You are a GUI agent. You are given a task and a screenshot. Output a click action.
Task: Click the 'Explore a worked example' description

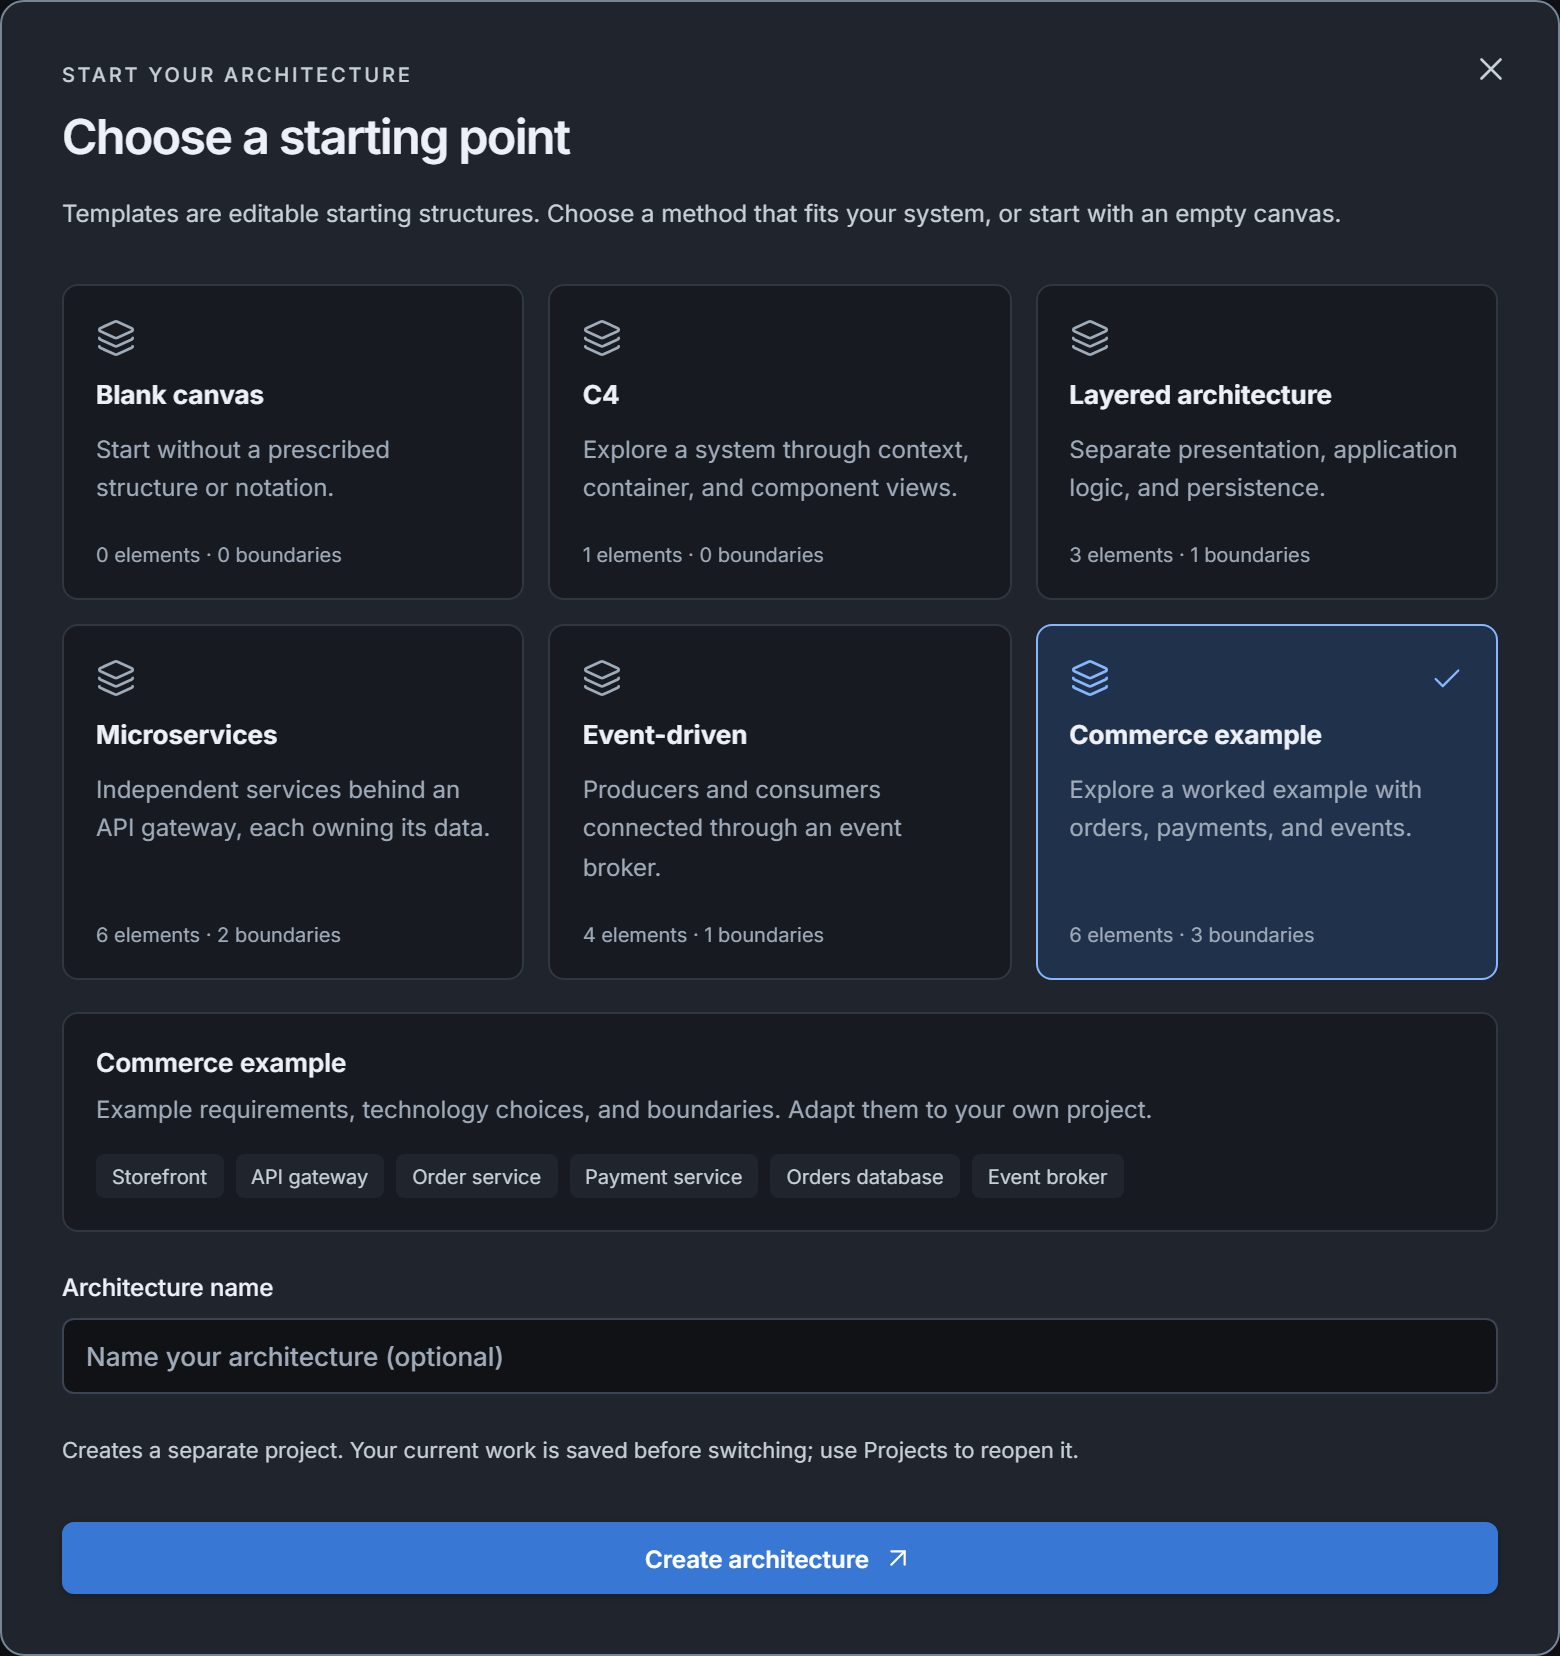pos(1245,809)
